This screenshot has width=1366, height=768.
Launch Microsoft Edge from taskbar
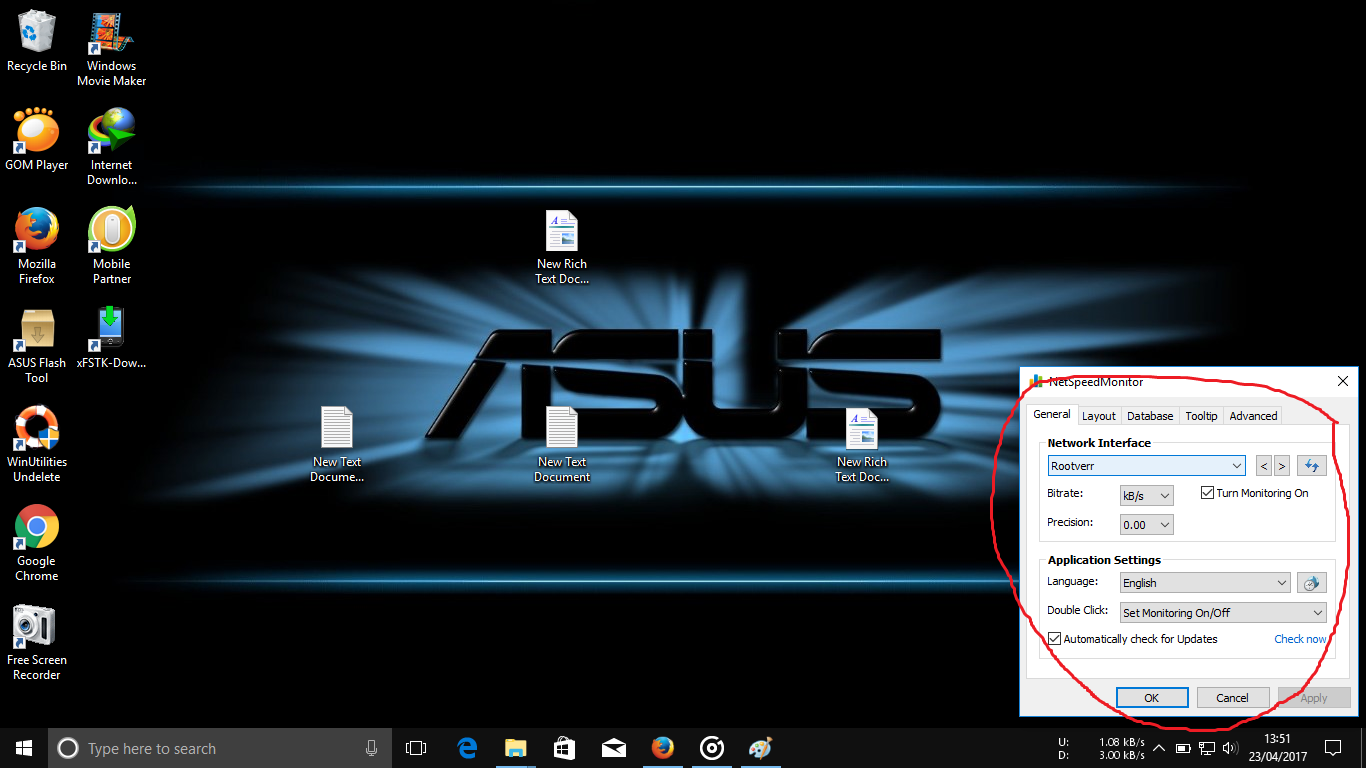click(x=467, y=748)
